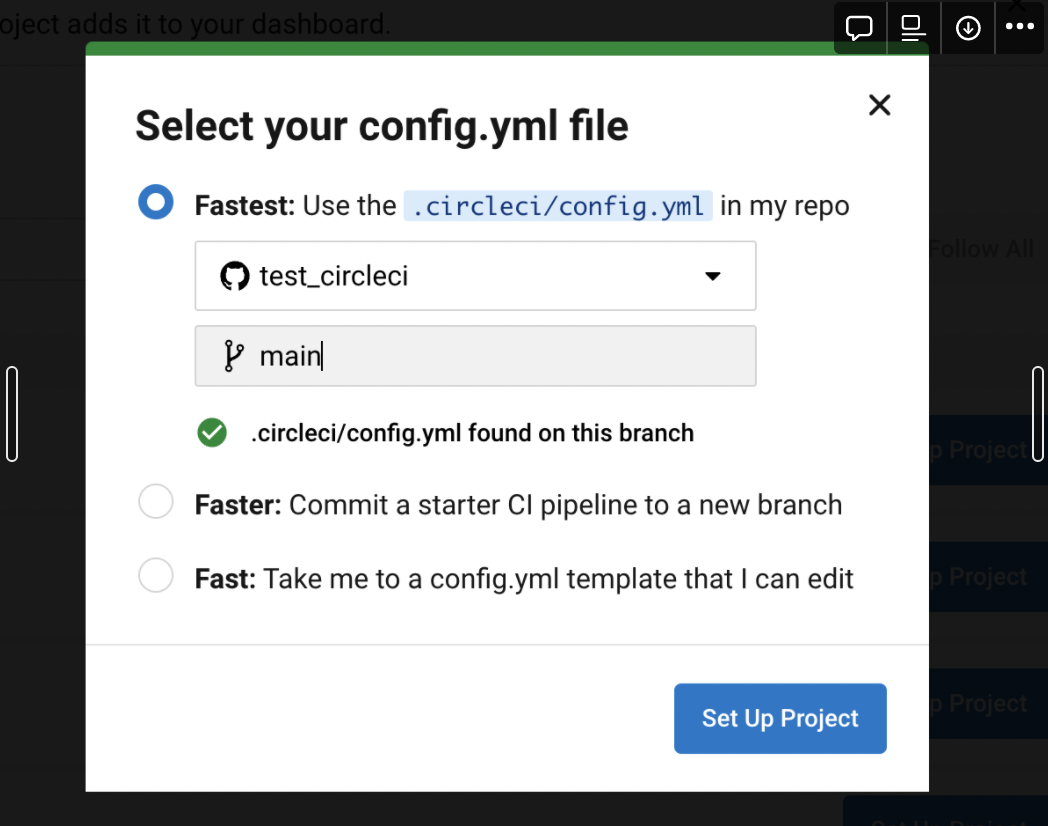The height and width of the screenshot is (826, 1048).
Task: Click the image caption layout icon
Action: pos(913,28)
